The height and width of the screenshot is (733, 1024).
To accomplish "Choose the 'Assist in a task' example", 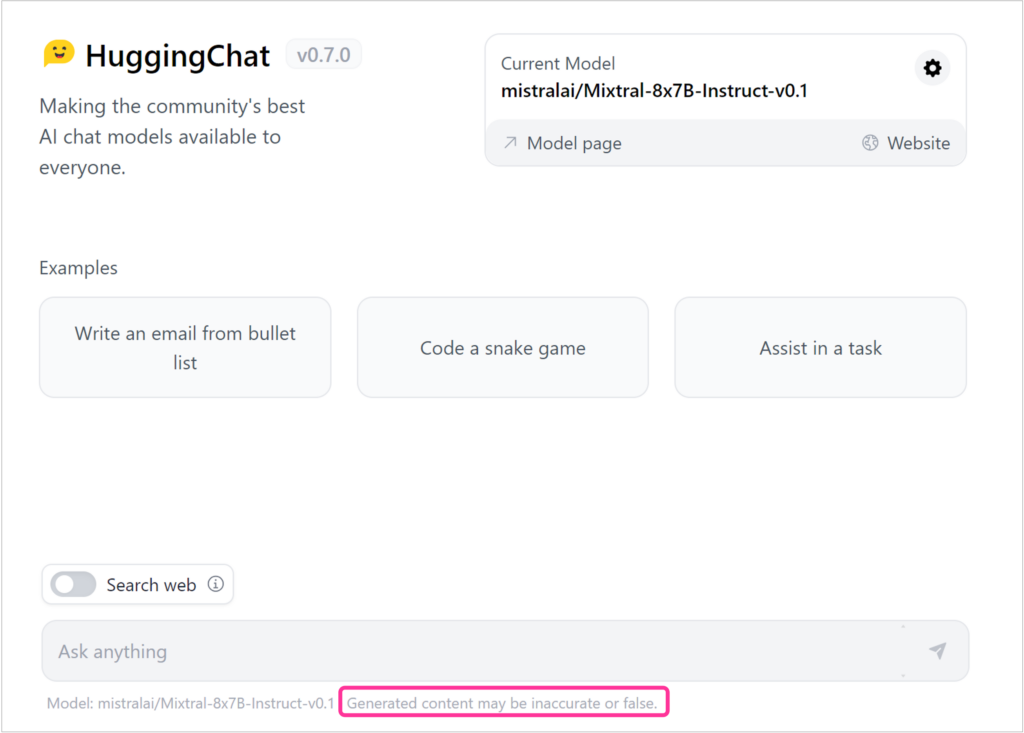I will click(820, 347).
